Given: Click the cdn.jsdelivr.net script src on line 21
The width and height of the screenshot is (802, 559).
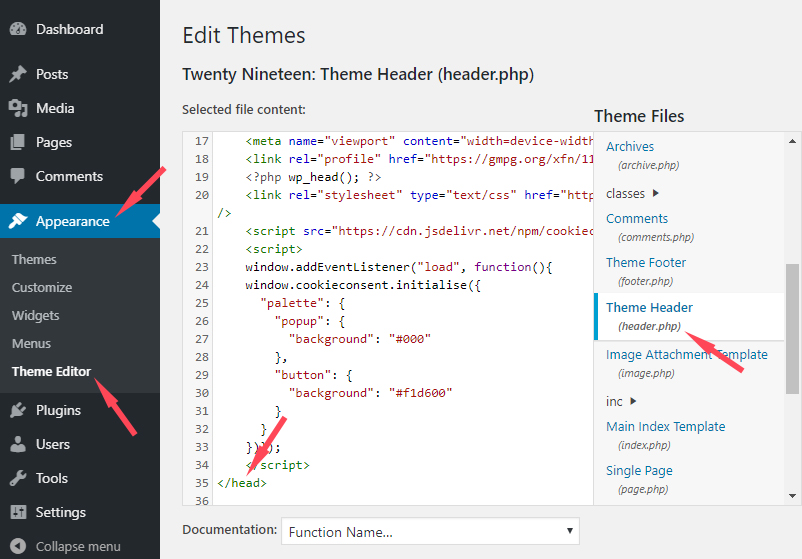Looking at the screenshot, I should (x=419, y=231).
